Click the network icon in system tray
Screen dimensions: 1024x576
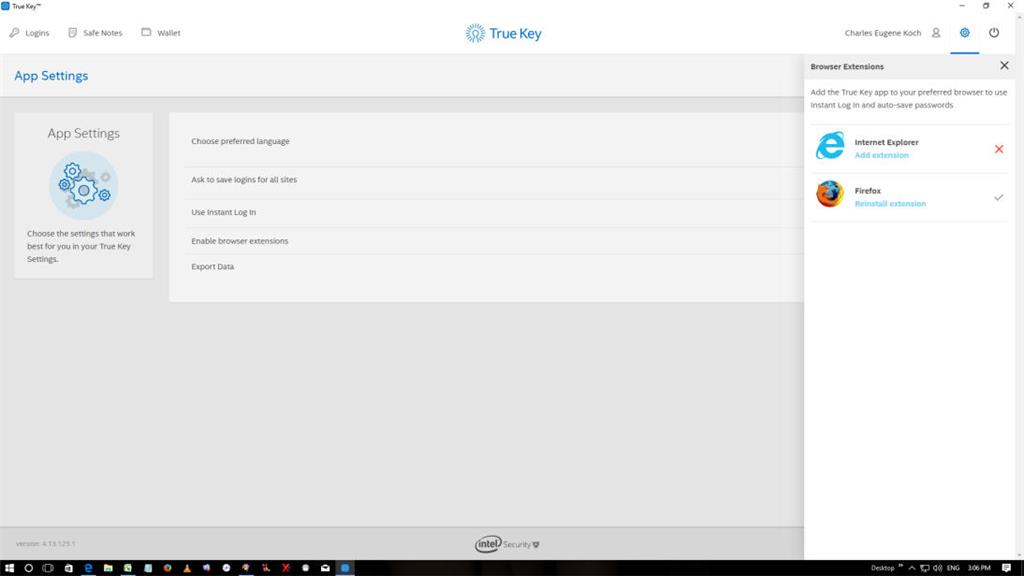(x=925, y=568)
